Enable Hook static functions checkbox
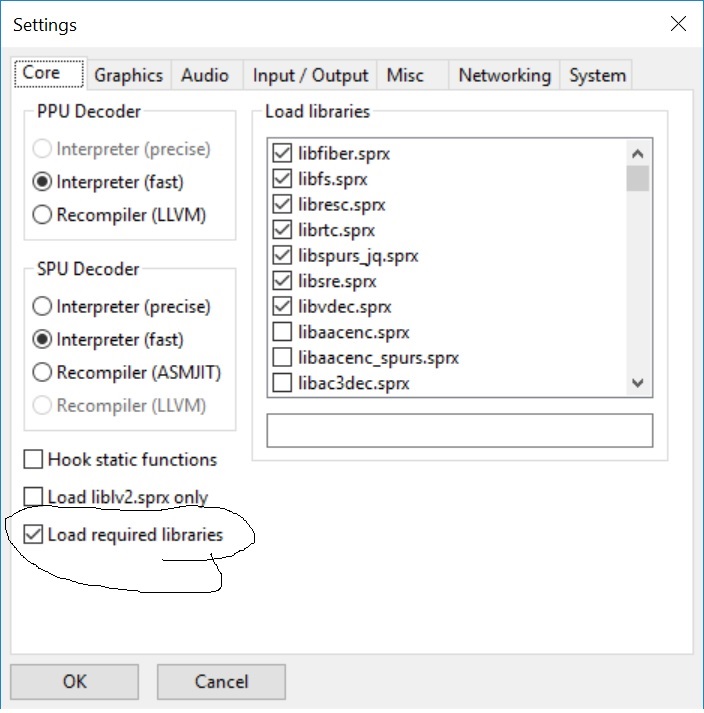This screenshot has height=713, width=704. [33, 460]
